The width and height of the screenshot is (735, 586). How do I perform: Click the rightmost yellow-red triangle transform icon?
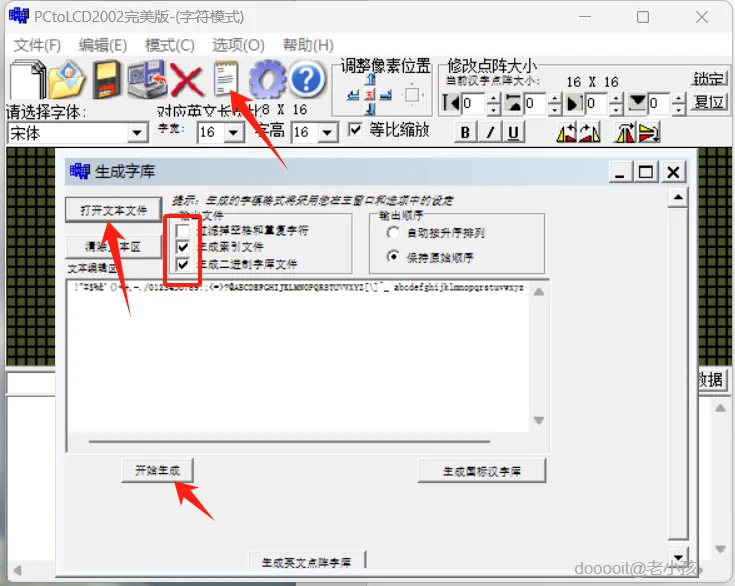click(x=649, y=133)
